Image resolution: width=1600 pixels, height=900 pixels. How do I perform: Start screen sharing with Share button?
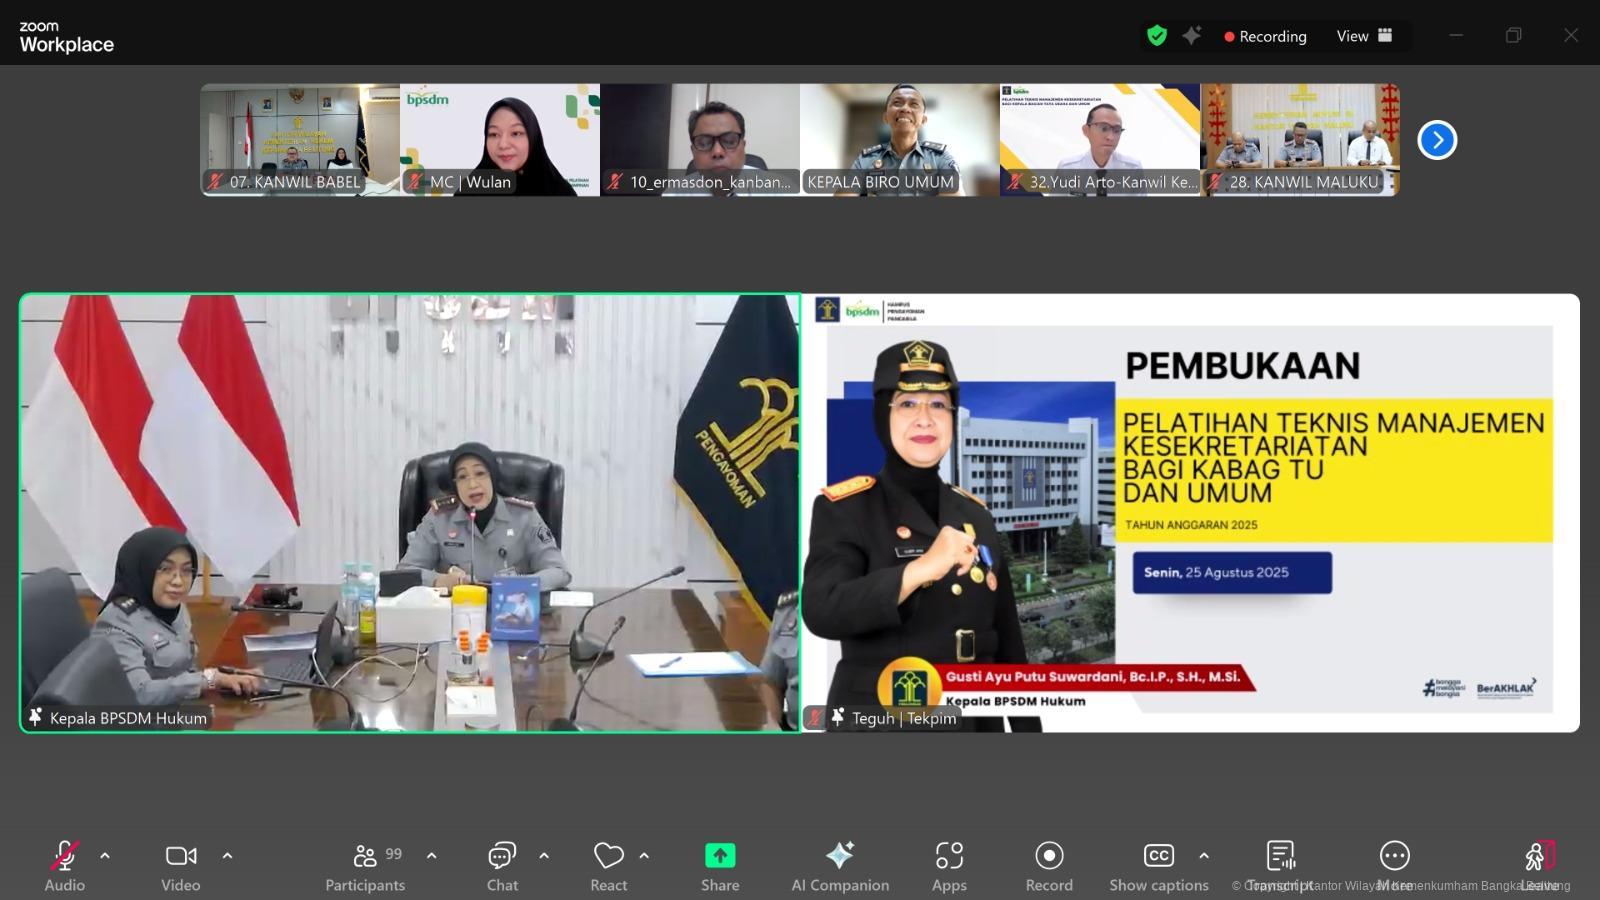(720, 865)
